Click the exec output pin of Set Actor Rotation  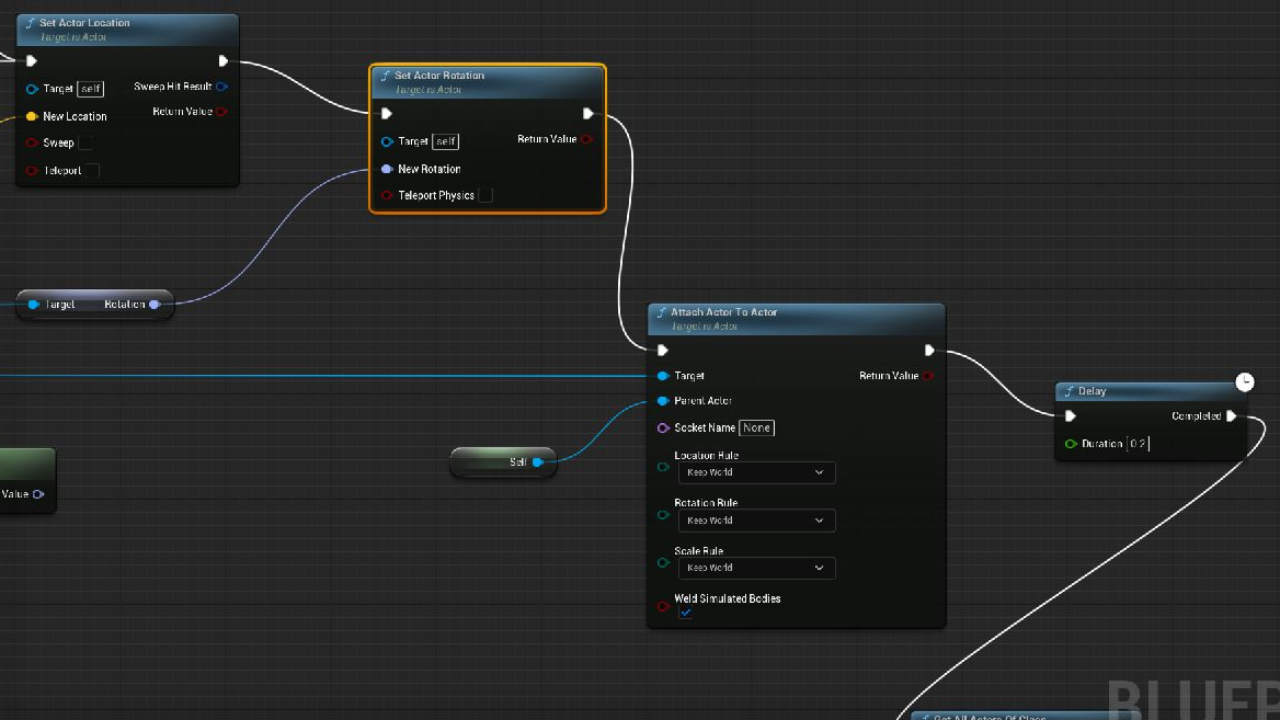[588, 114]
